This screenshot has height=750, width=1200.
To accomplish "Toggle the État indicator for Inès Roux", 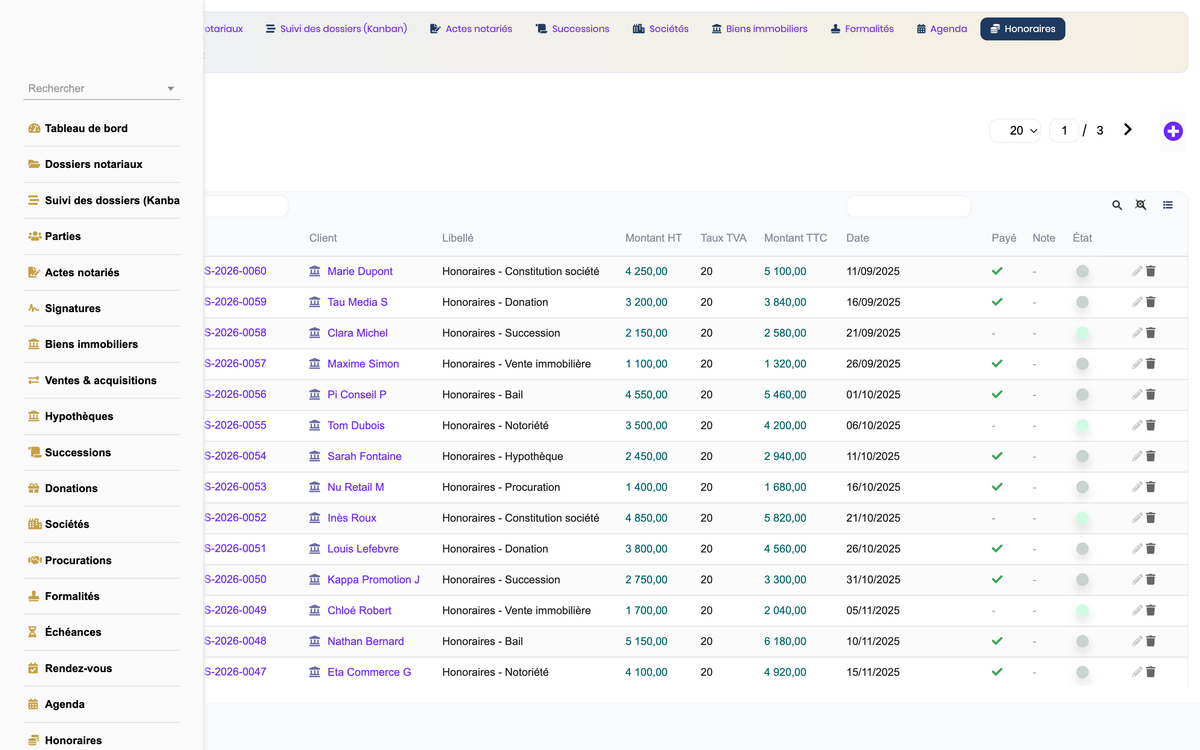I will (x=1082, y=518).
